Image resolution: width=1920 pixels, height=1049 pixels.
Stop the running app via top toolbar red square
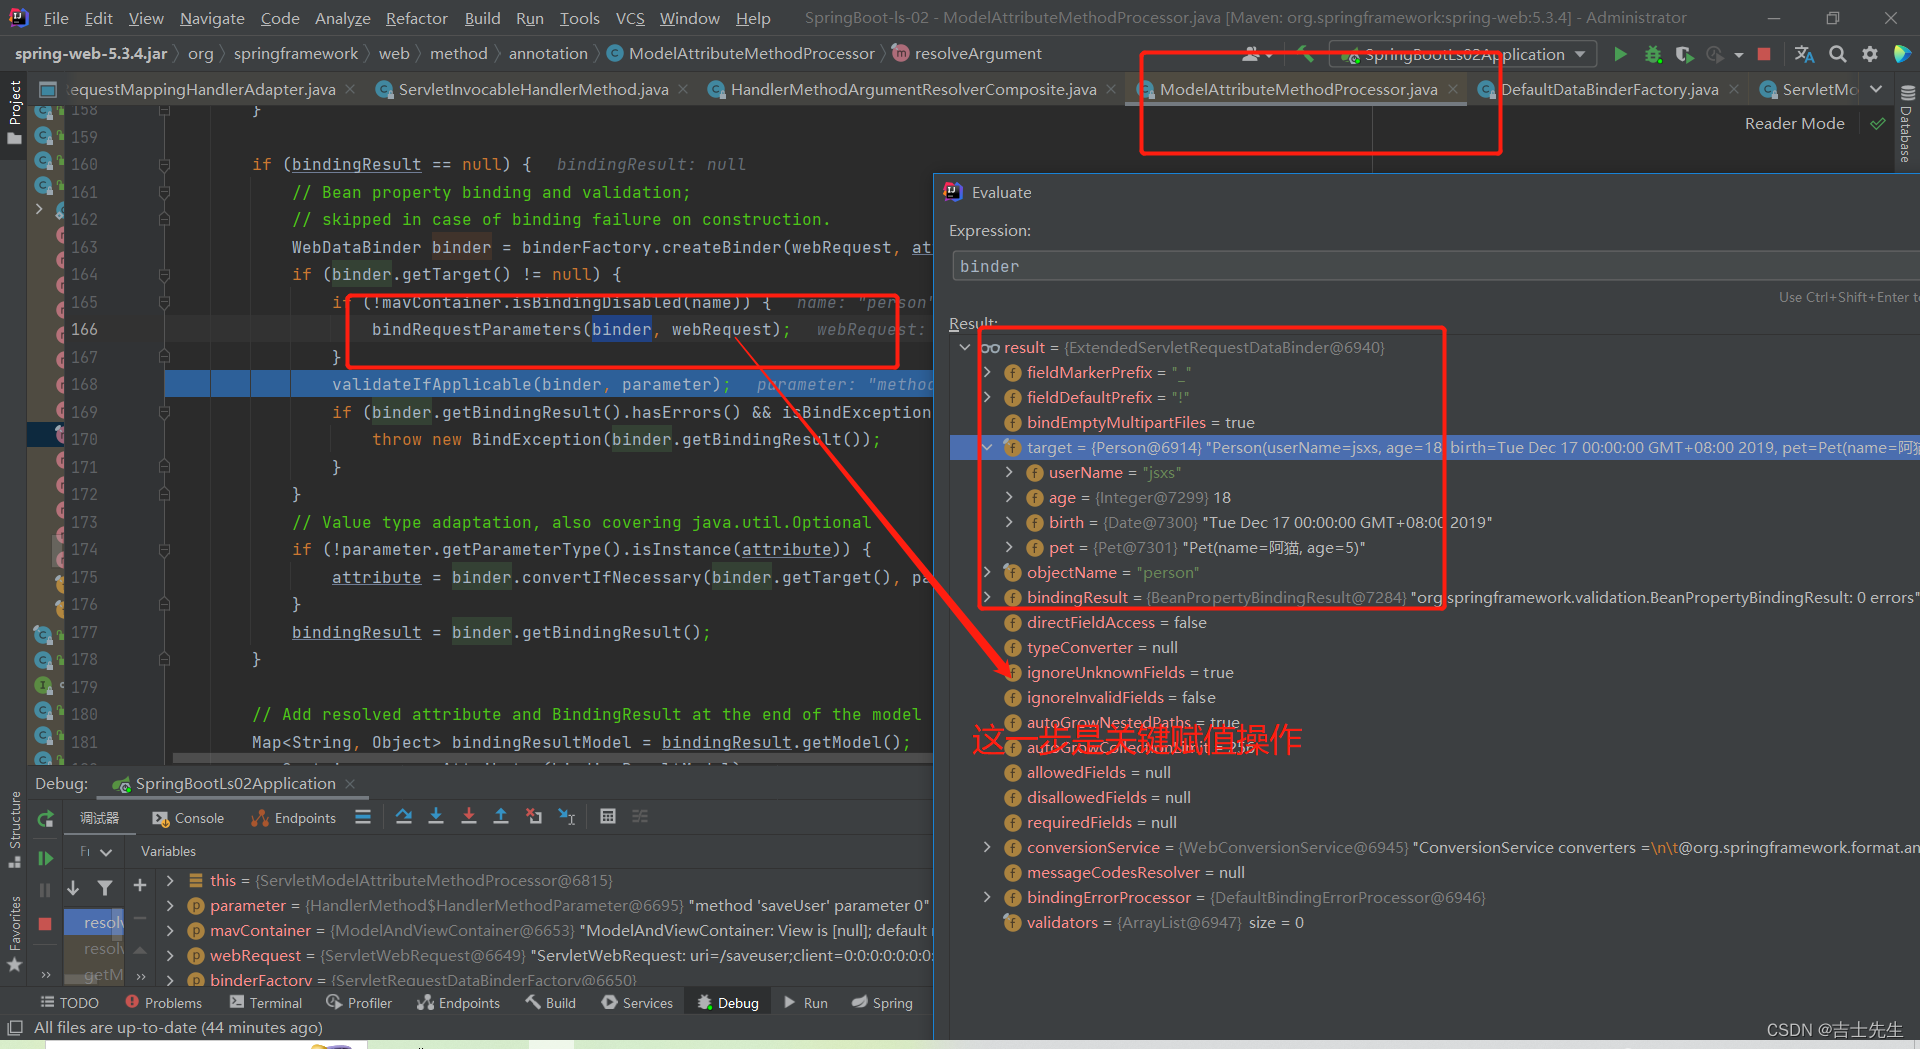click(1764, 54)
